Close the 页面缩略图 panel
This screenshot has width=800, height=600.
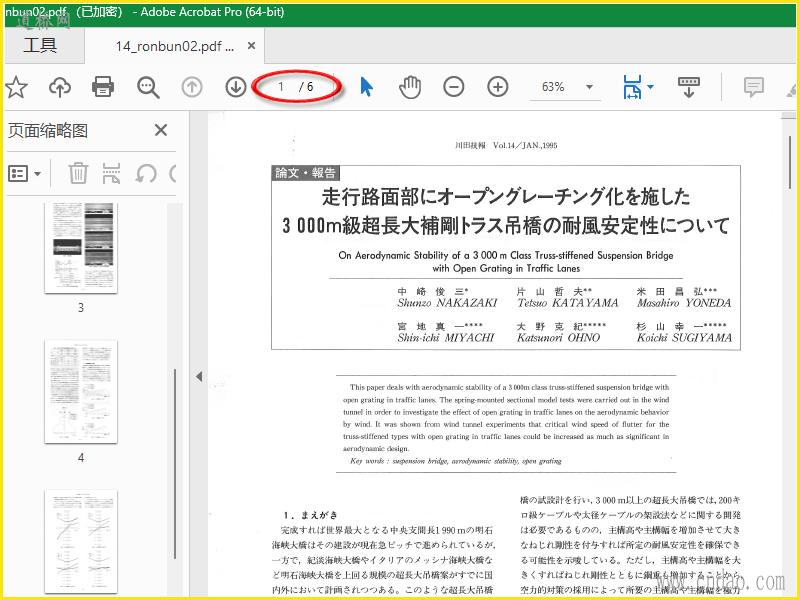coord(160,130)
